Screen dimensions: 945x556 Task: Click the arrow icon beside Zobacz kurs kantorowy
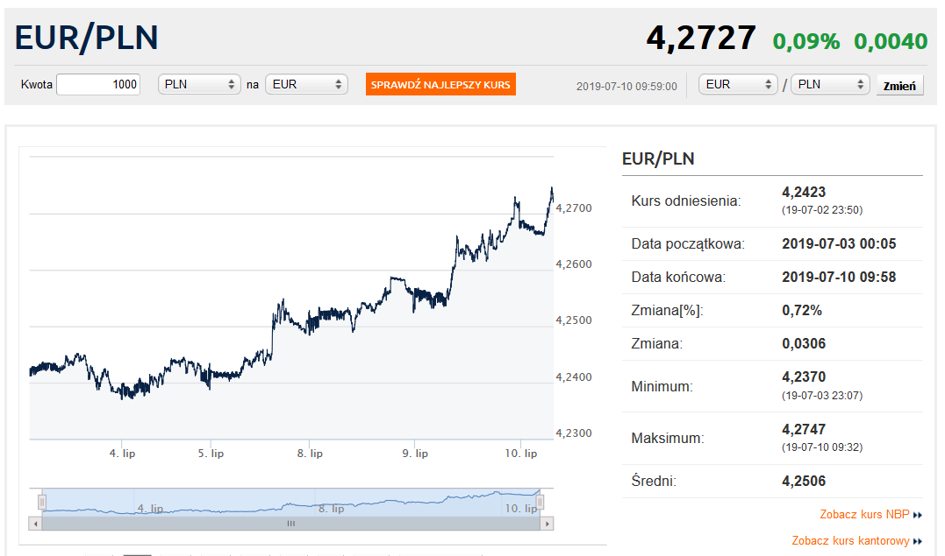point(917,542)
